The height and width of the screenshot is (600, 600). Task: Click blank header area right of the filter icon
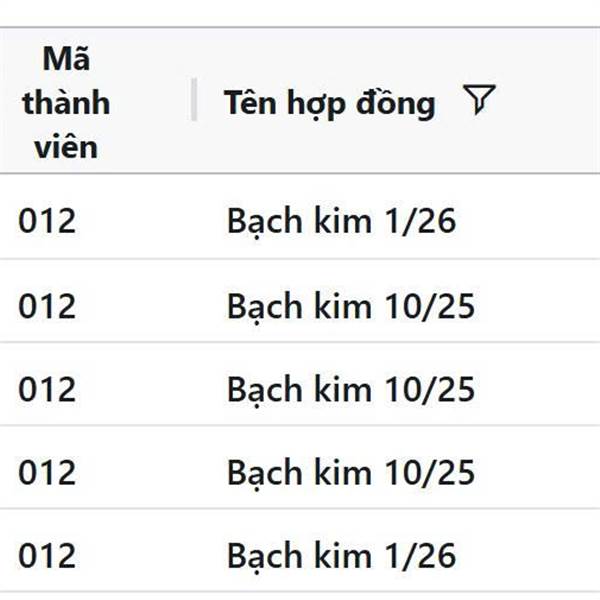[x=548, y=100]
